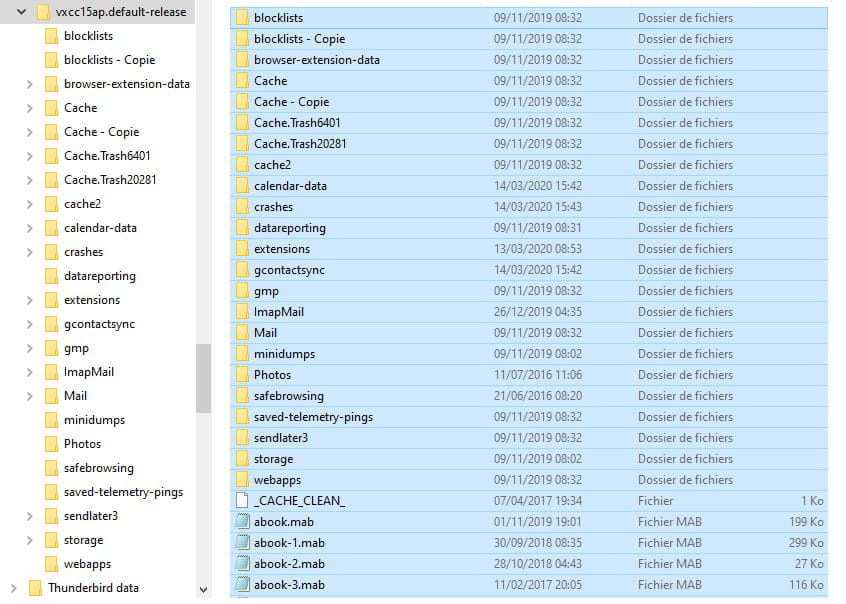Click the date 13/03/2020 08:53

click(x=538, y=249)
